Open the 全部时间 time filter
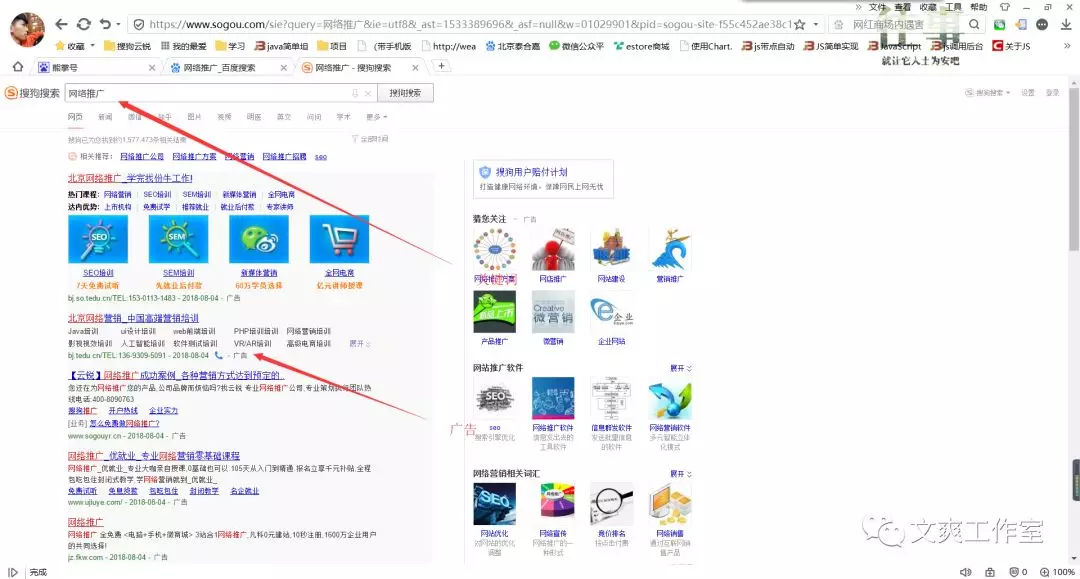Image resolution: width=1080 pixels, height=579 pixels. [x=371, y=139]
